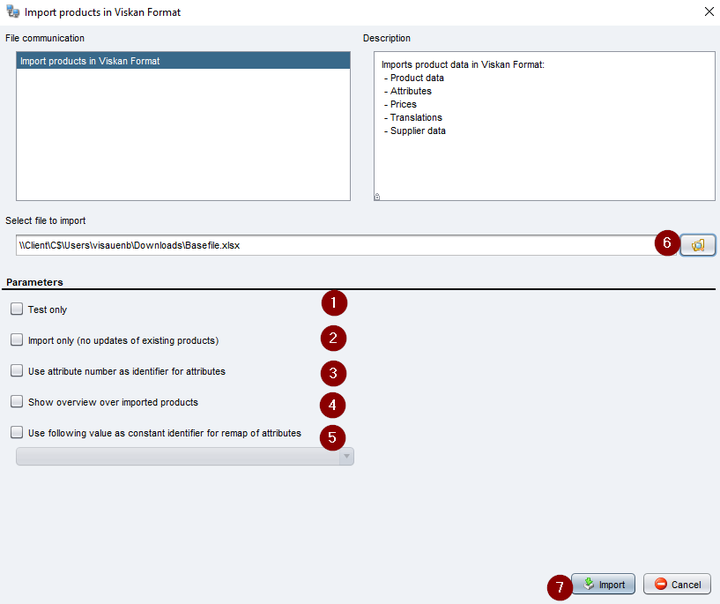Click red marker 4 beside Show overview
Screen dimensions: 720x604
(333, 405)
